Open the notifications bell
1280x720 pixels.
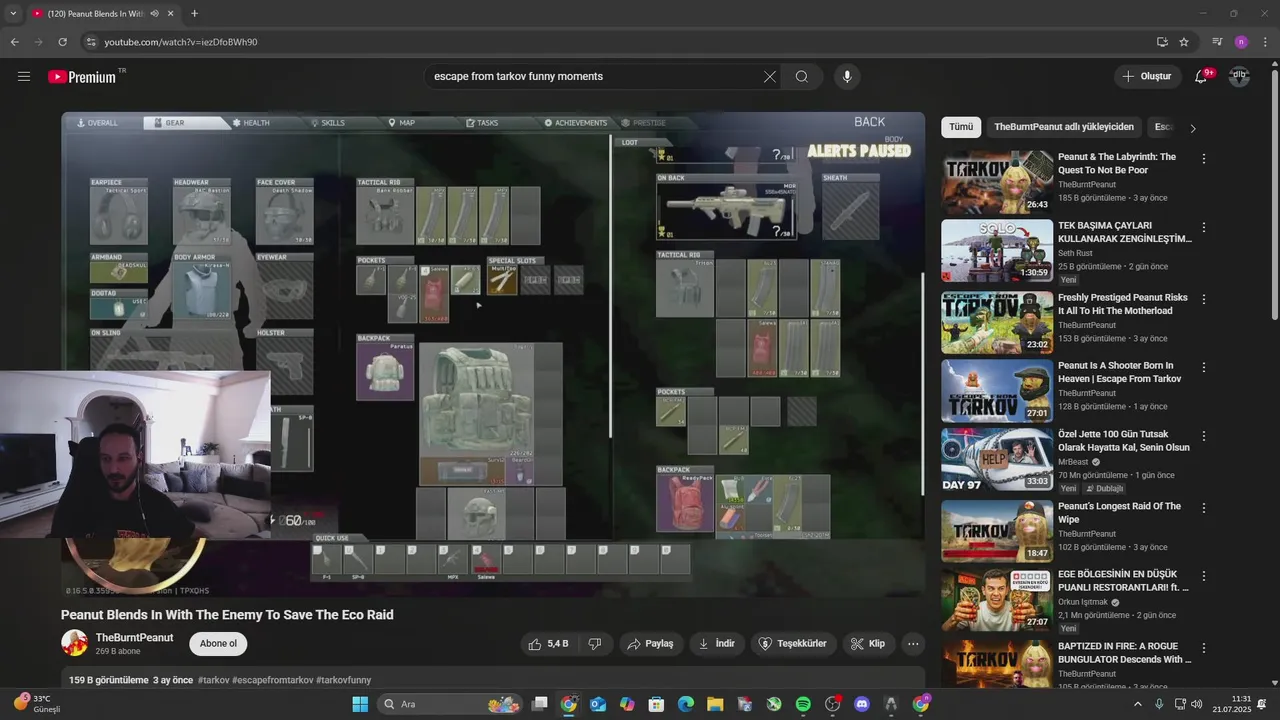[x=1201, y=76]
